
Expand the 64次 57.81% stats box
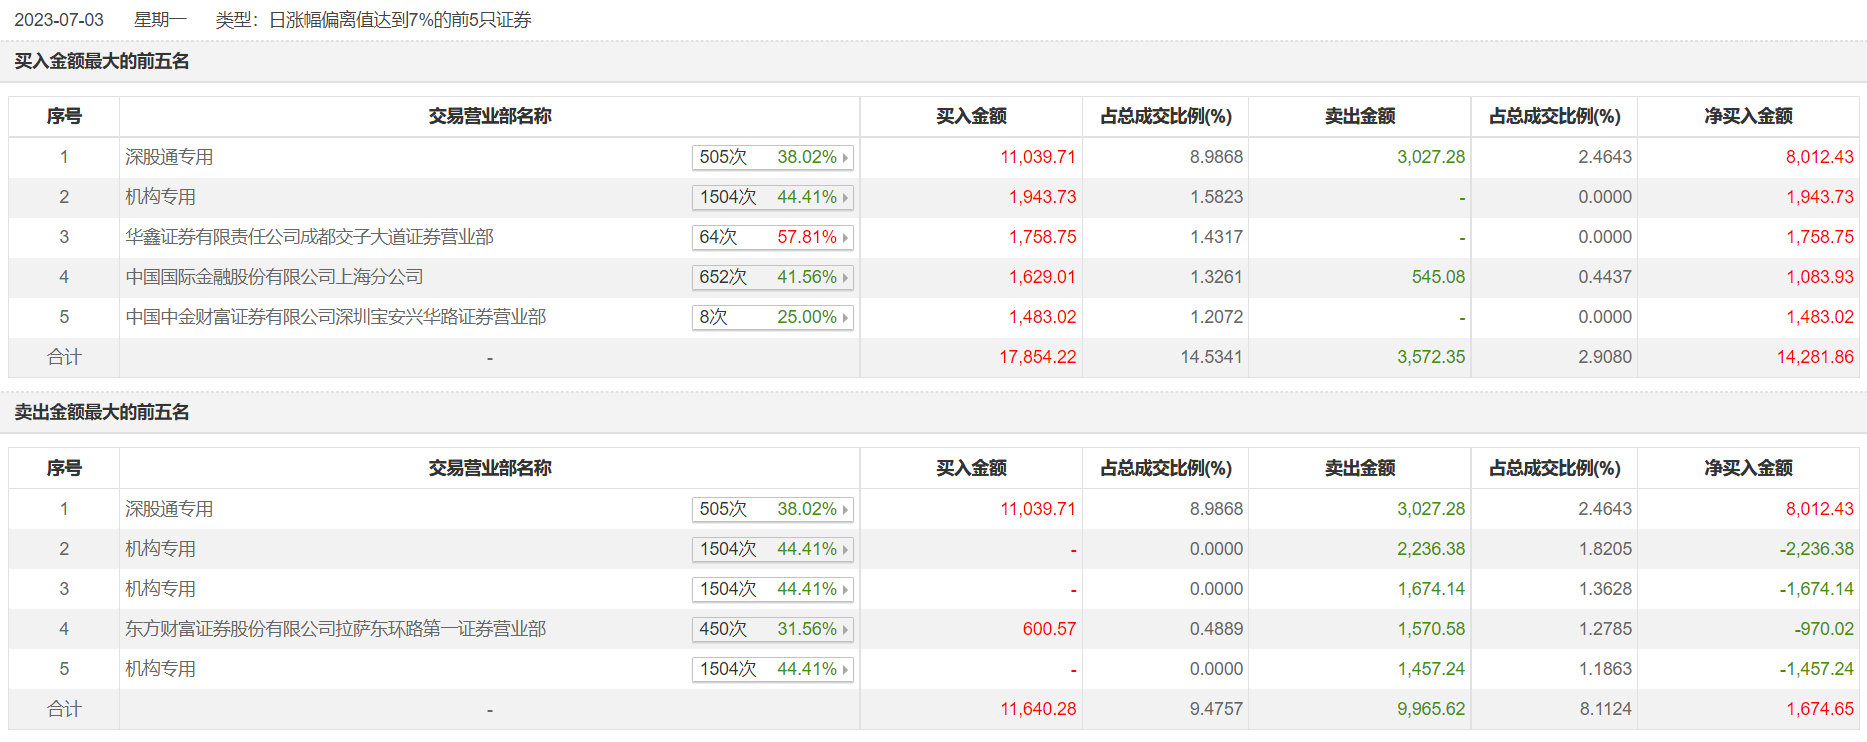(x=772, y=238)
